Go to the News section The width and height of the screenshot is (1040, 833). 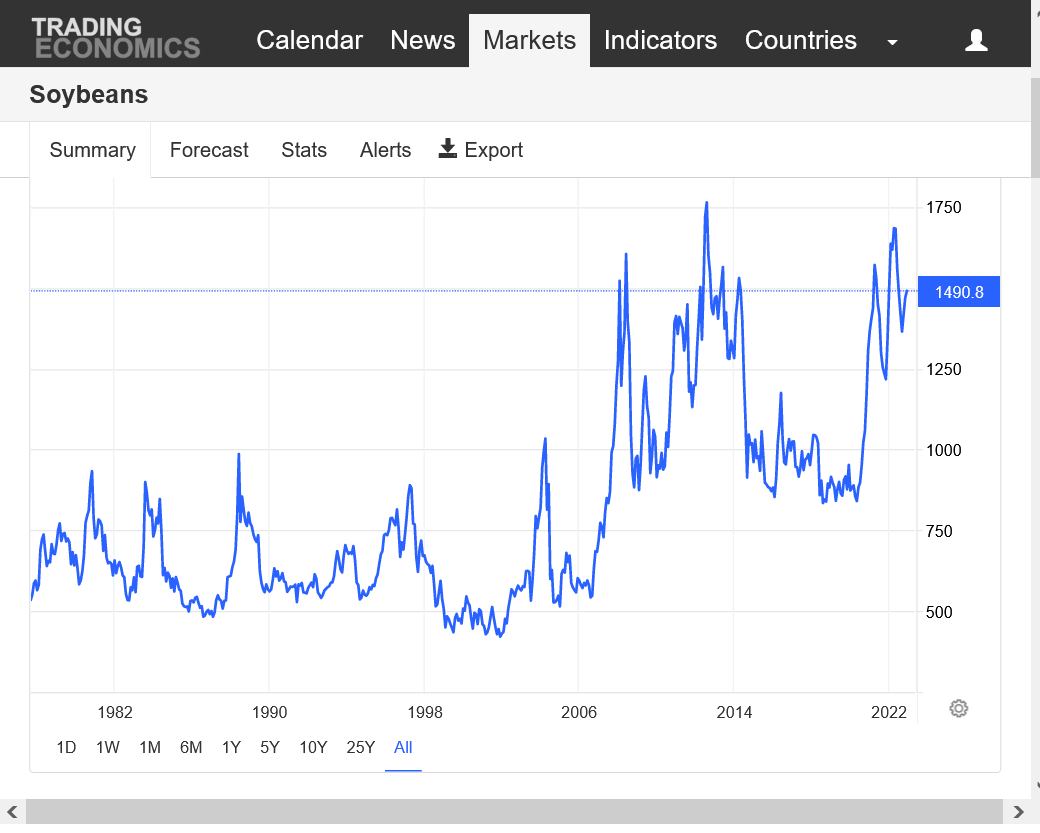pos(422,40)
